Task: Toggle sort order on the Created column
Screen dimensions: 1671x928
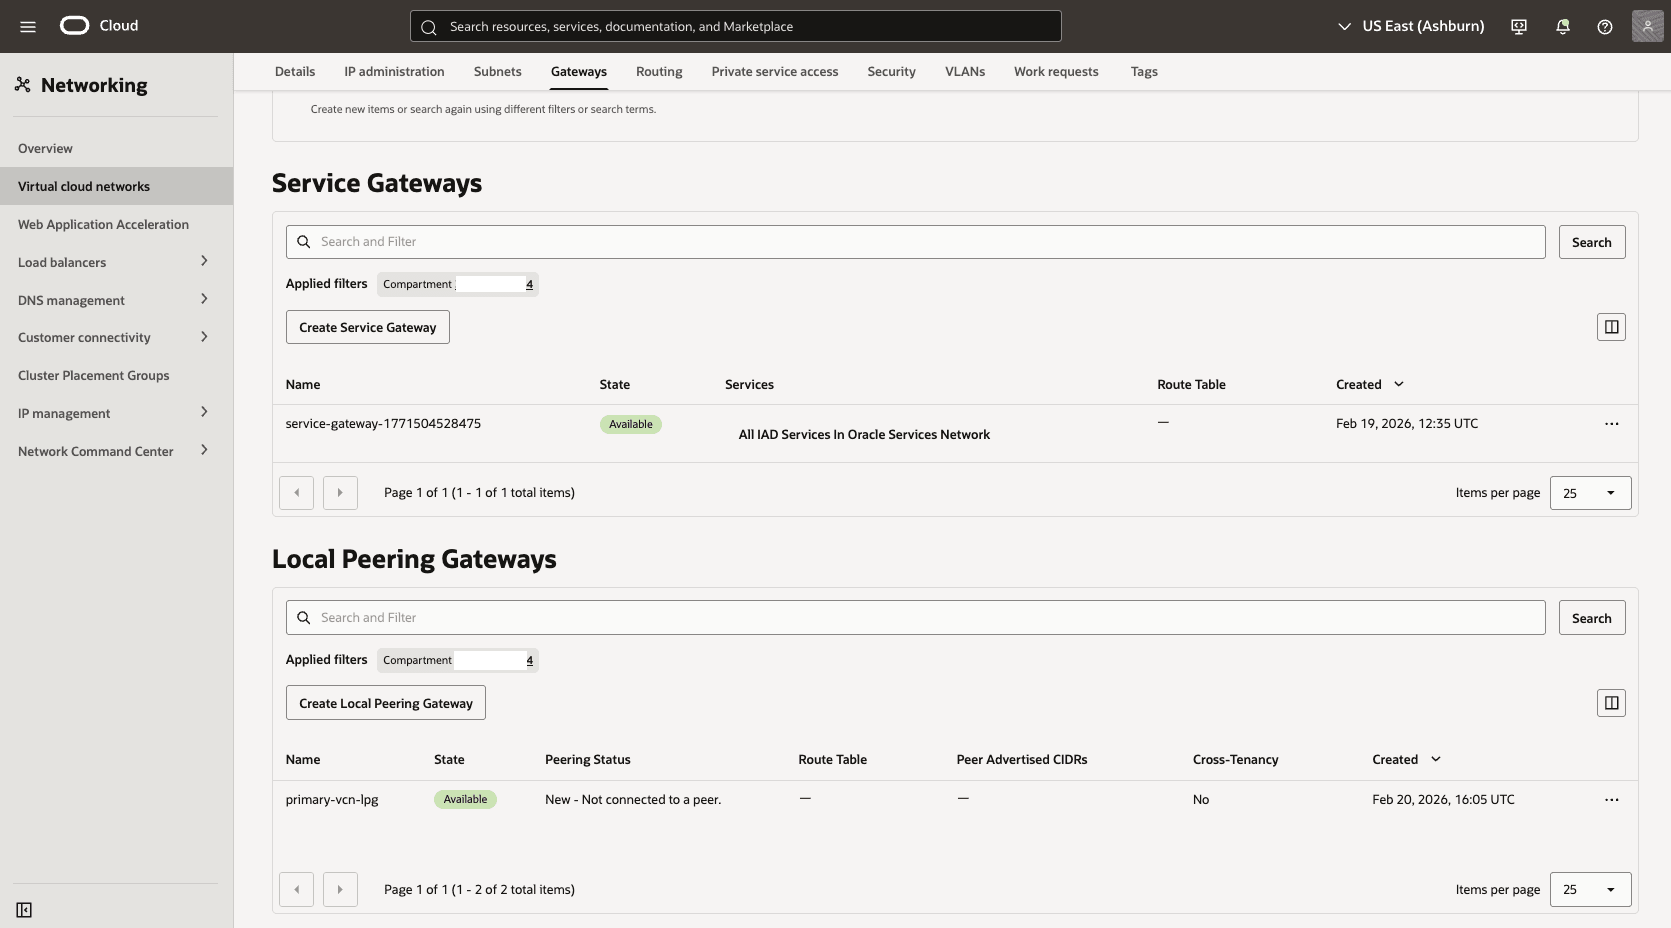Action: tap(1398, 384)
